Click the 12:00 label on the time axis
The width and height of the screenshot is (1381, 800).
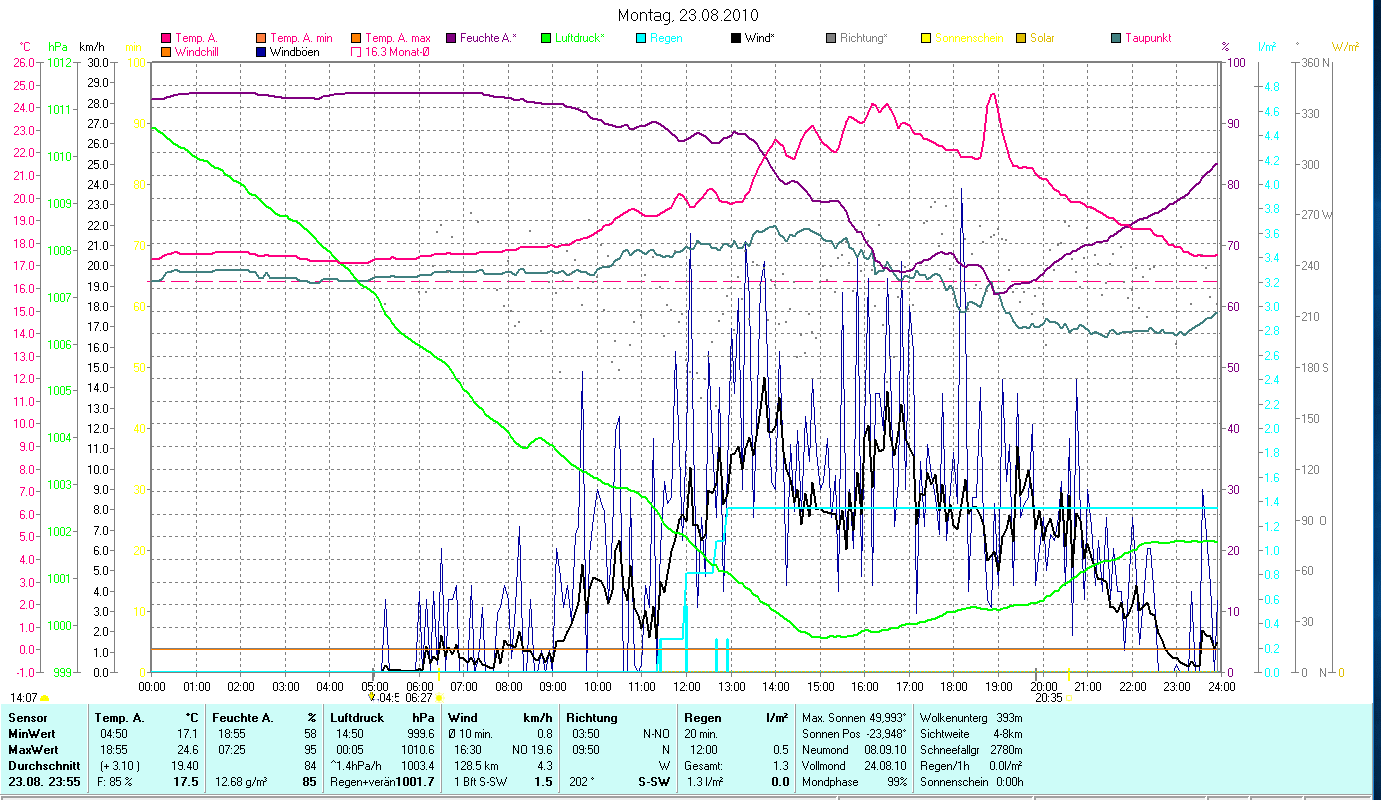(687, 686)
